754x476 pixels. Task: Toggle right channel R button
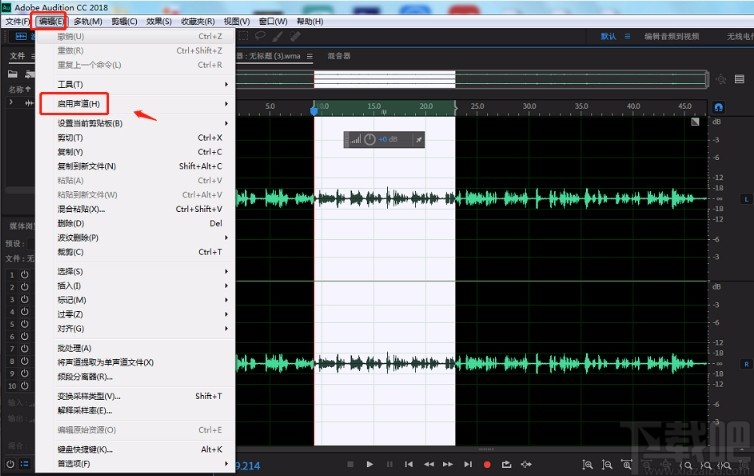(746, 364)
